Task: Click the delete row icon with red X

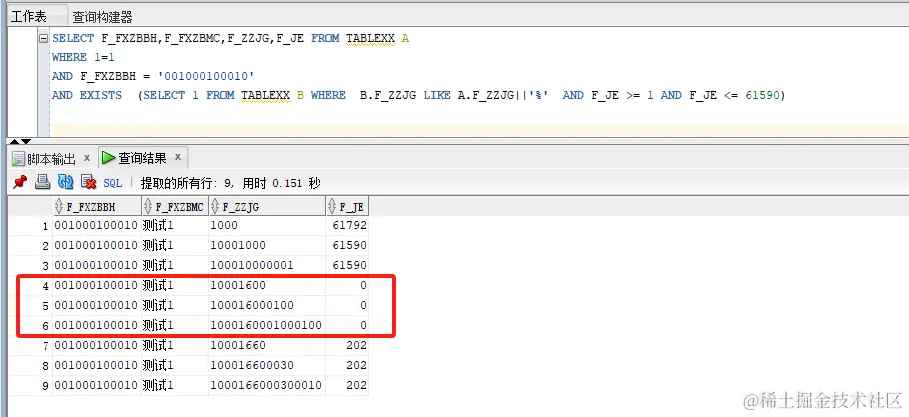Action: [x=88, y=183]
